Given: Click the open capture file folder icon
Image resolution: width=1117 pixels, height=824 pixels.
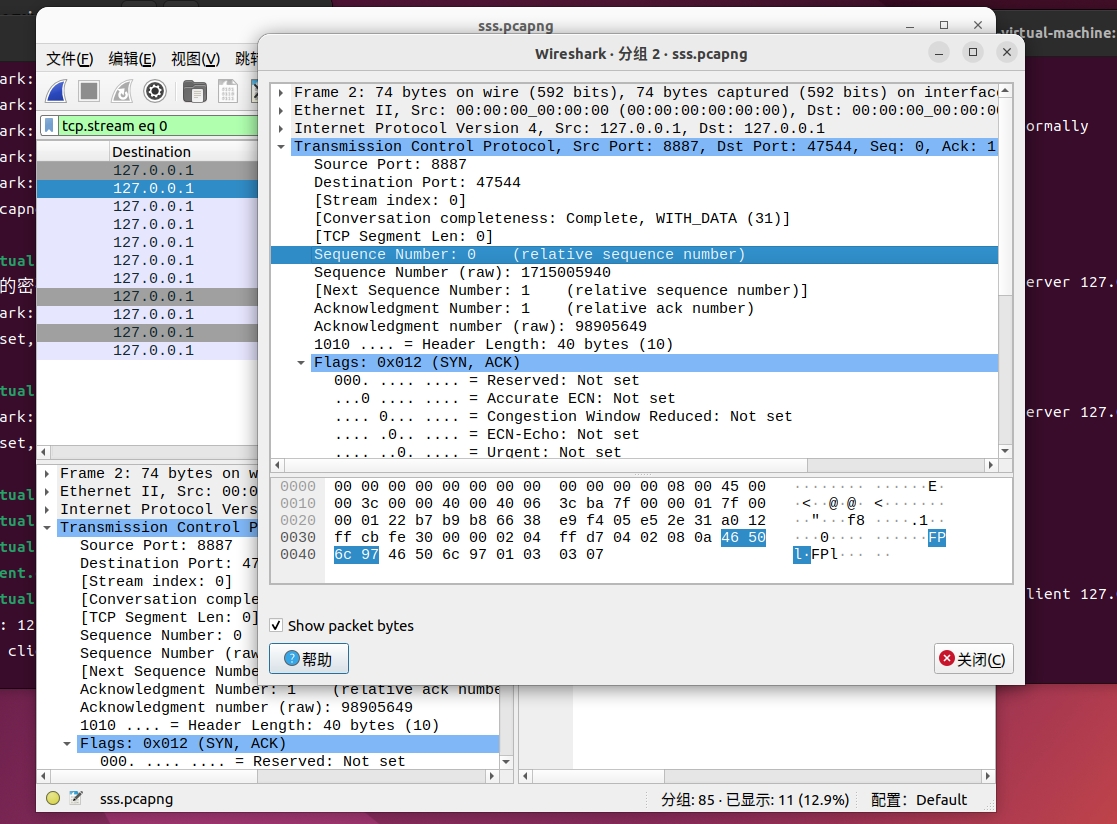Looking at the screenshot, I should 194,91.
